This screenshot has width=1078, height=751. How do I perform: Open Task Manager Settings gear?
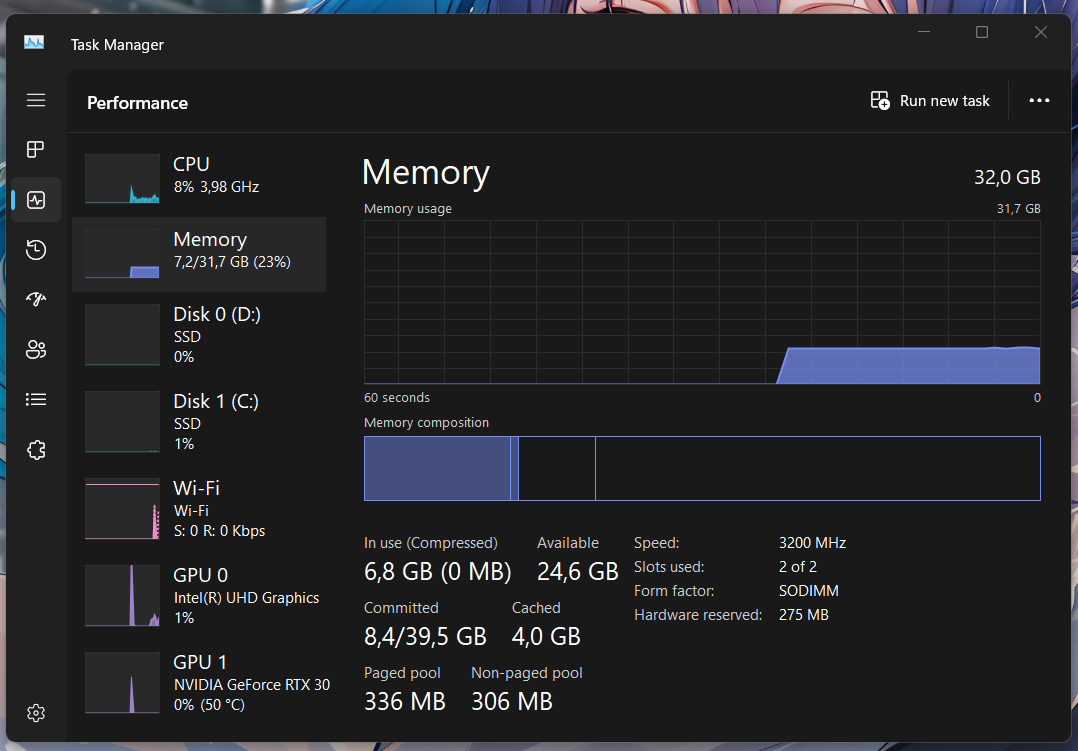36,713
